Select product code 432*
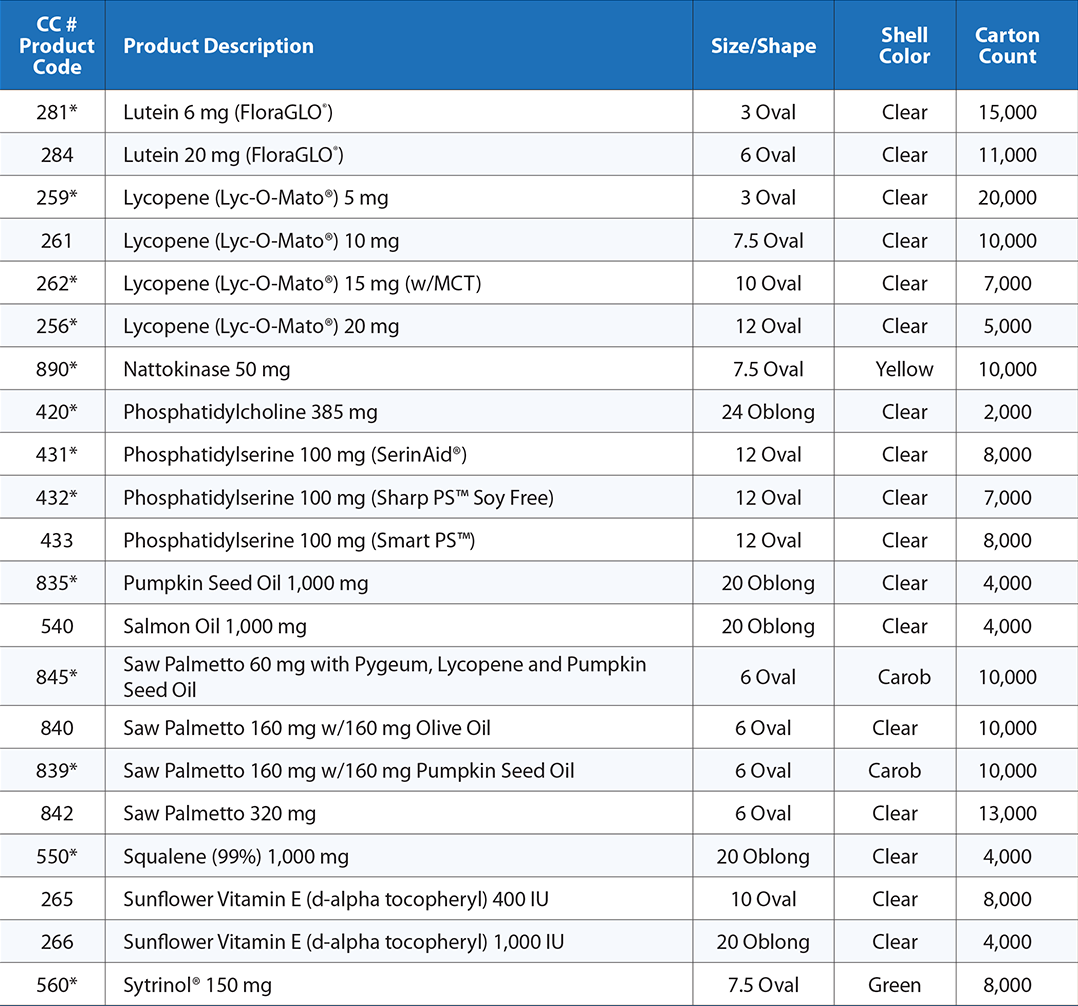This screenshot has width=1078, height=1006. pyautogui.click(x=56, y=498)
